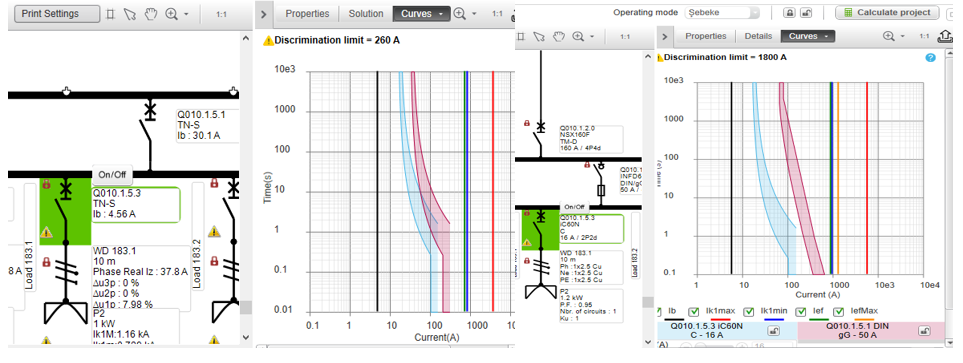Expand zoom options in the 260 A curves panel

click(x=474, y=14)
